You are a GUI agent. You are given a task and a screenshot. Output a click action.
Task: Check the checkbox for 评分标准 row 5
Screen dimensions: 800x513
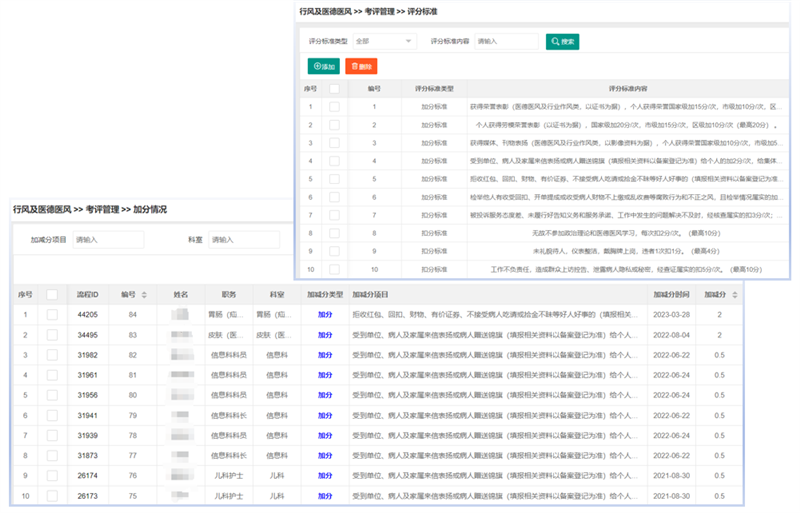click(x=334, y=179)
